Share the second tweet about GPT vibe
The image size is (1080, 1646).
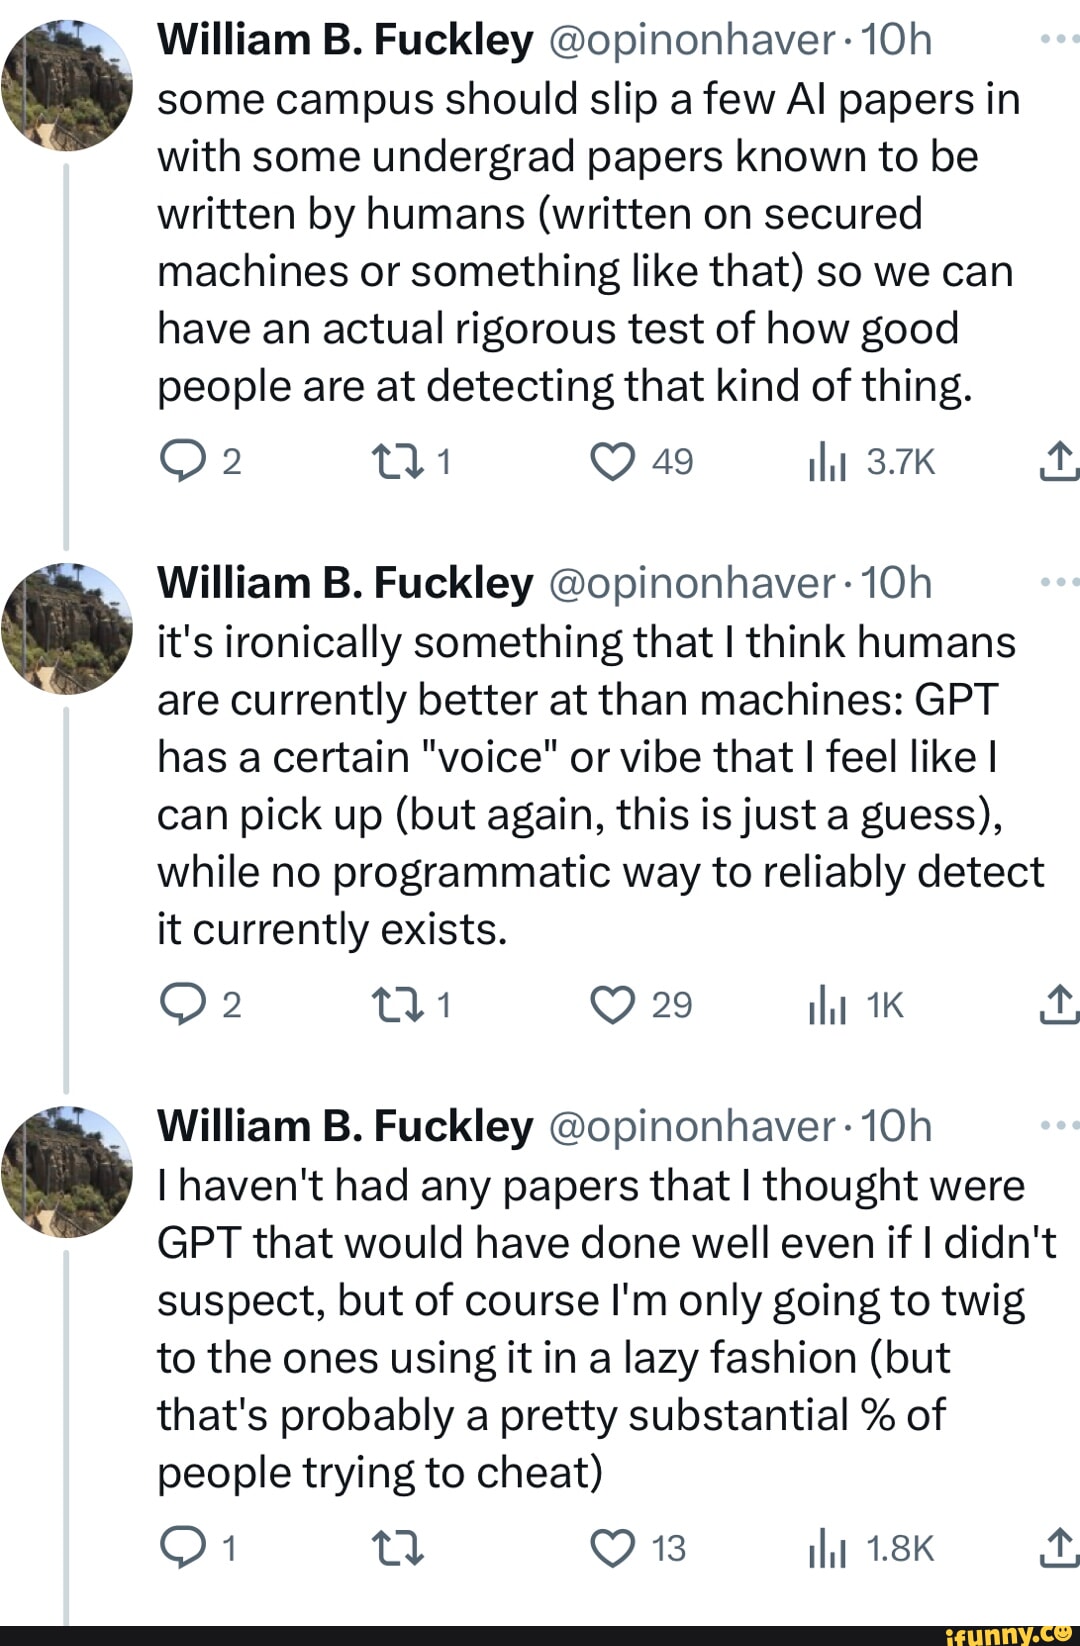(x=1058, y=1004)
